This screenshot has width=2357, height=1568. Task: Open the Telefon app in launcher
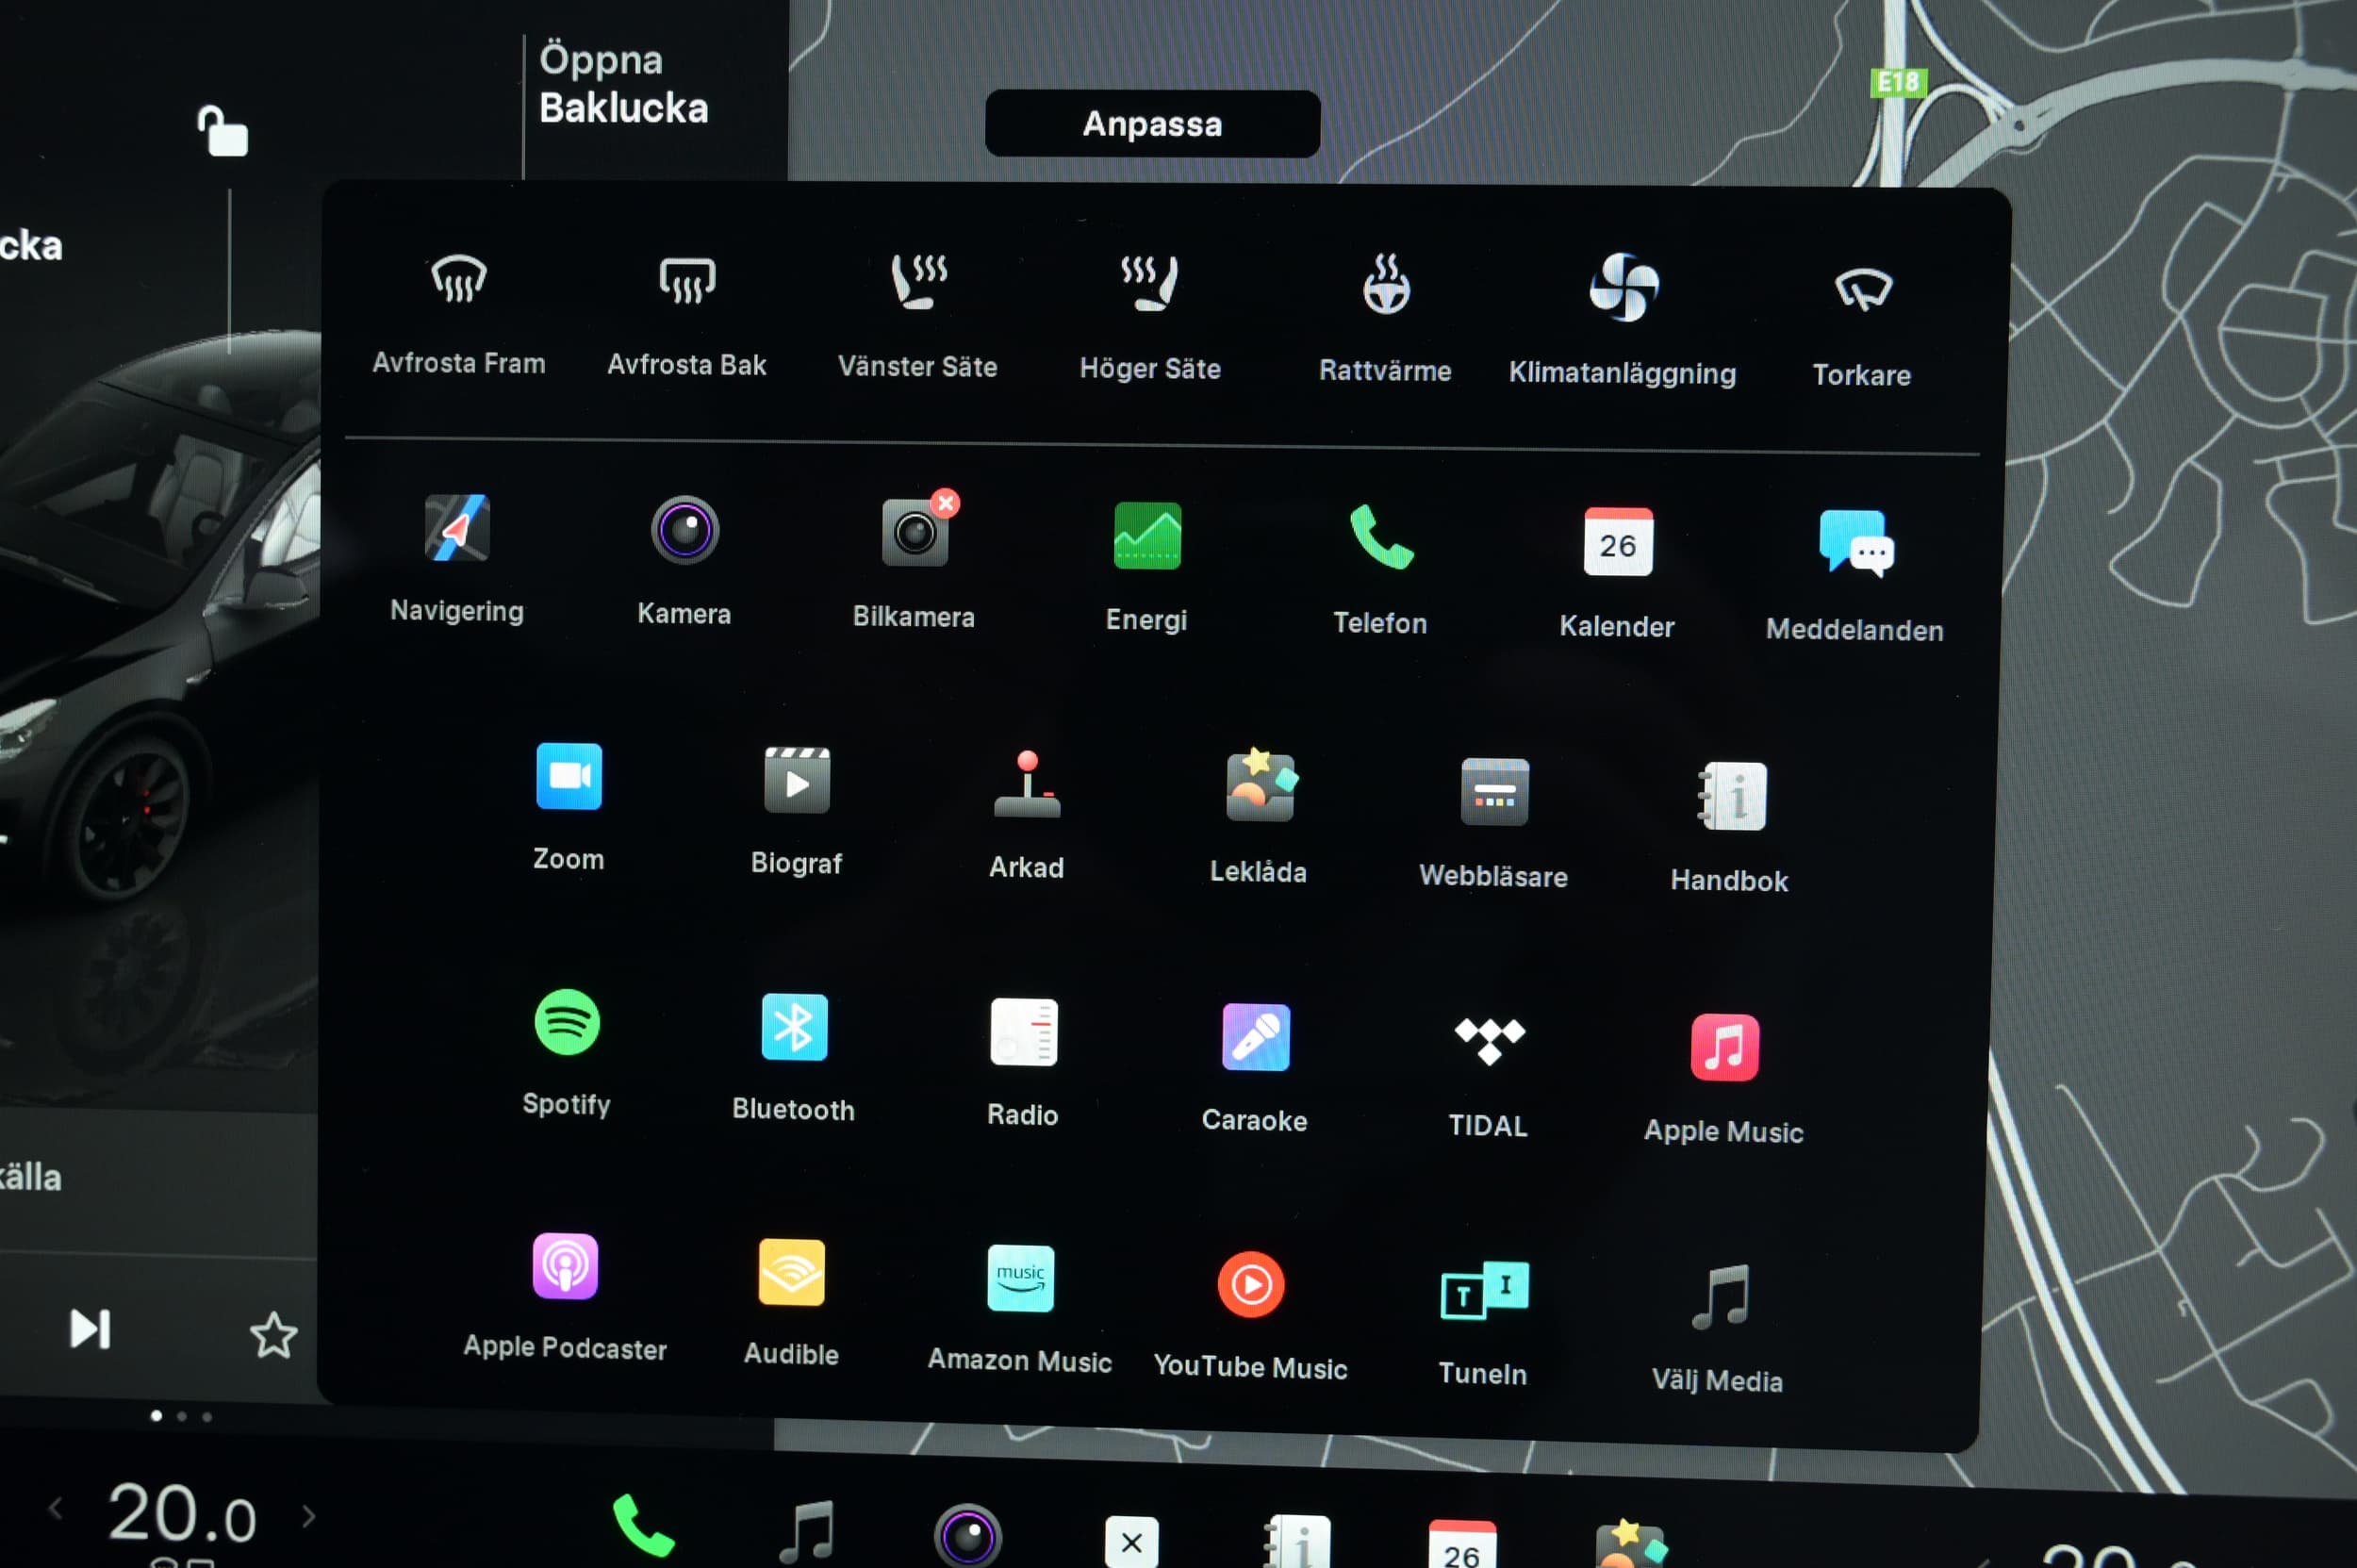pyautogui.click(x=1381, y=570)
